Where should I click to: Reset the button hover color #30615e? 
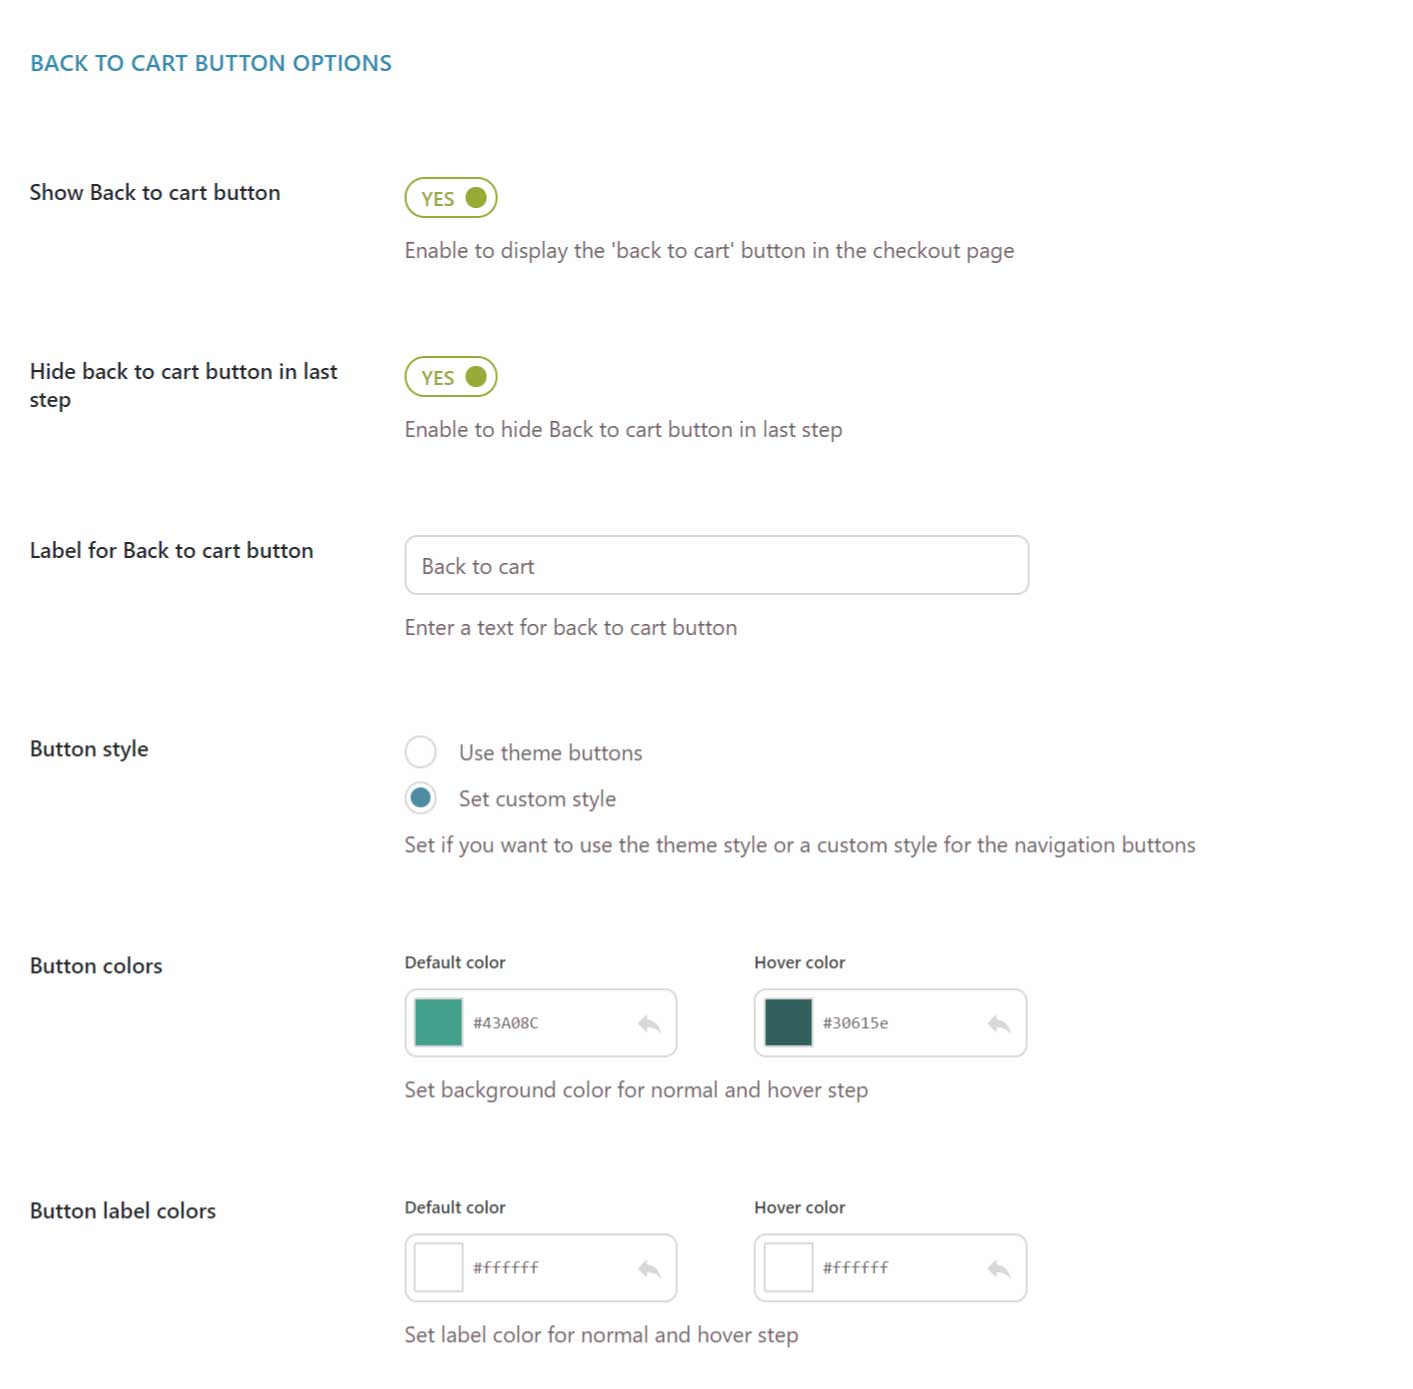998,1023
